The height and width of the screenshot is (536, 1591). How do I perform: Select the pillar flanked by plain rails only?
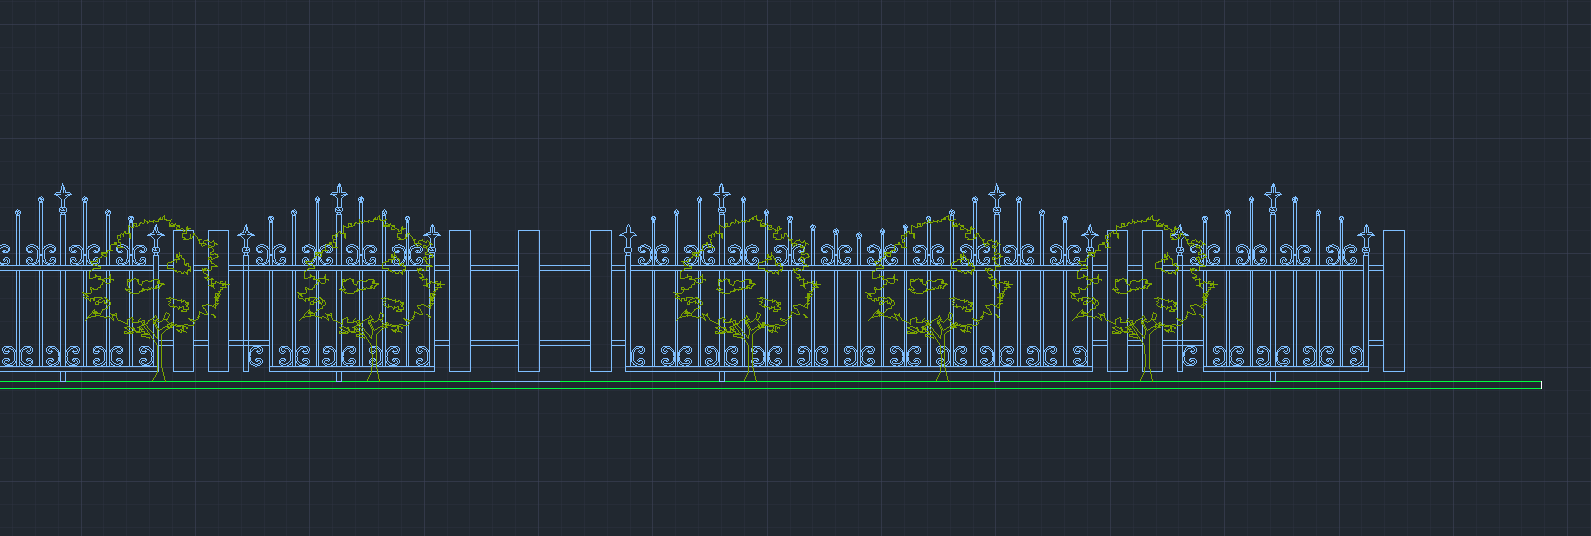tap(529, 301)
